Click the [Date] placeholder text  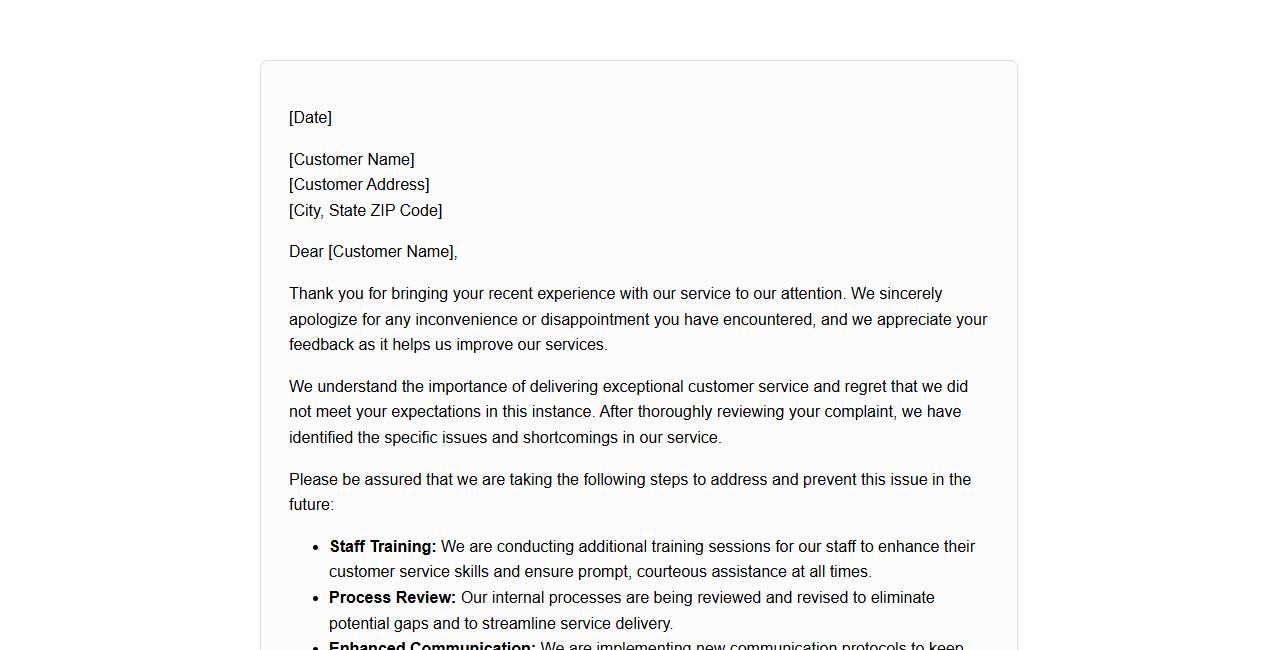point(310,118)
